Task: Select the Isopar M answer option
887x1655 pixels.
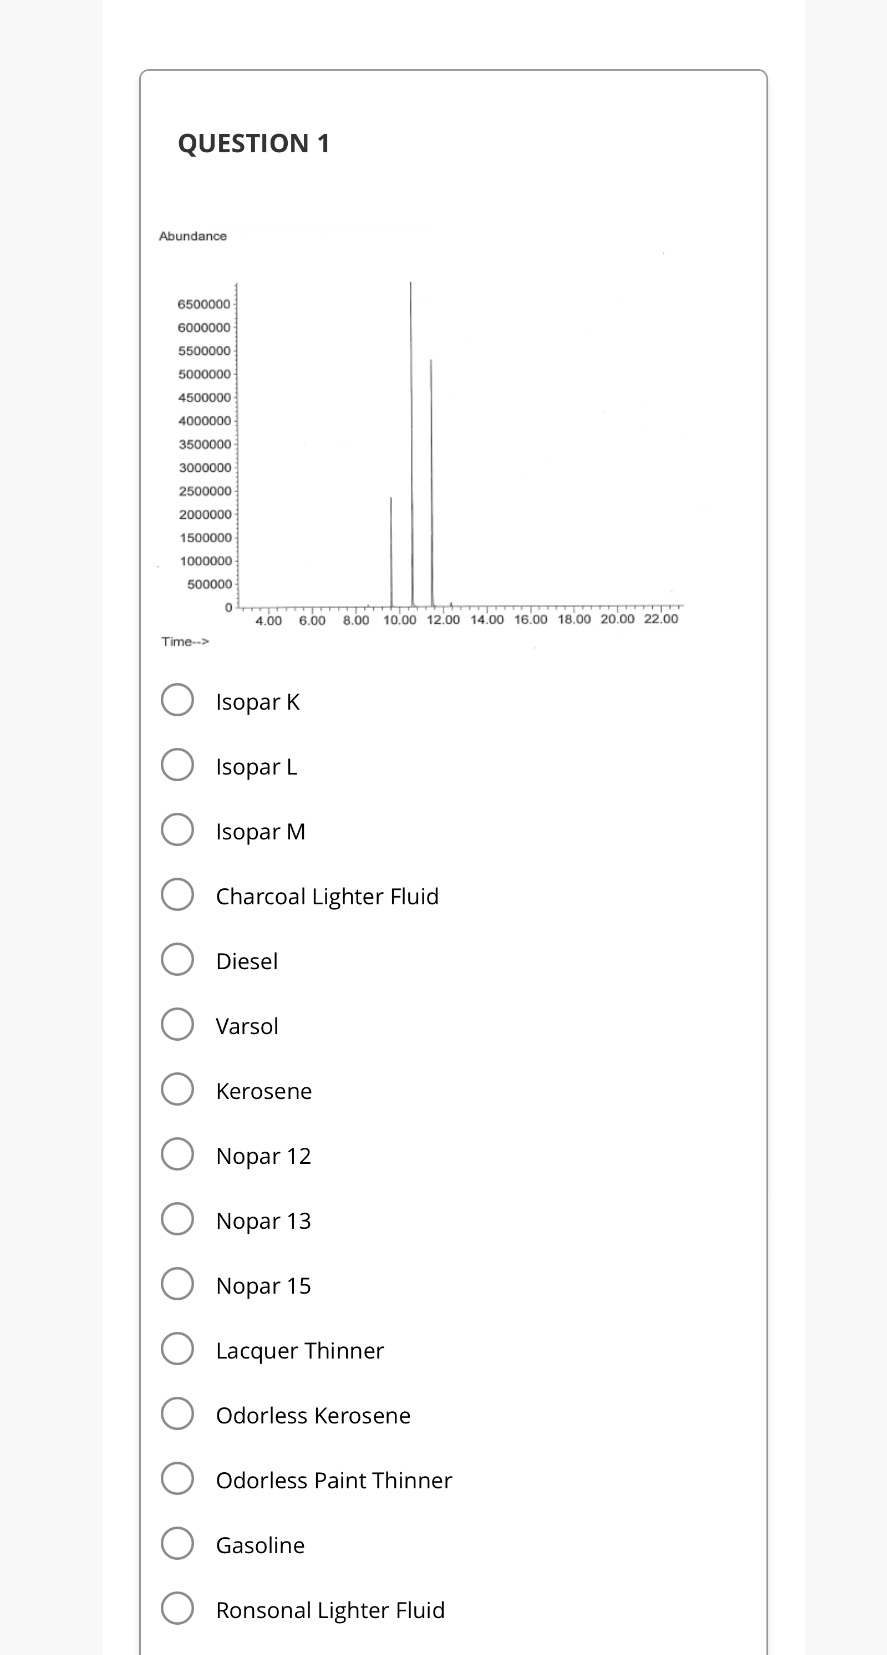Action: 177,830
